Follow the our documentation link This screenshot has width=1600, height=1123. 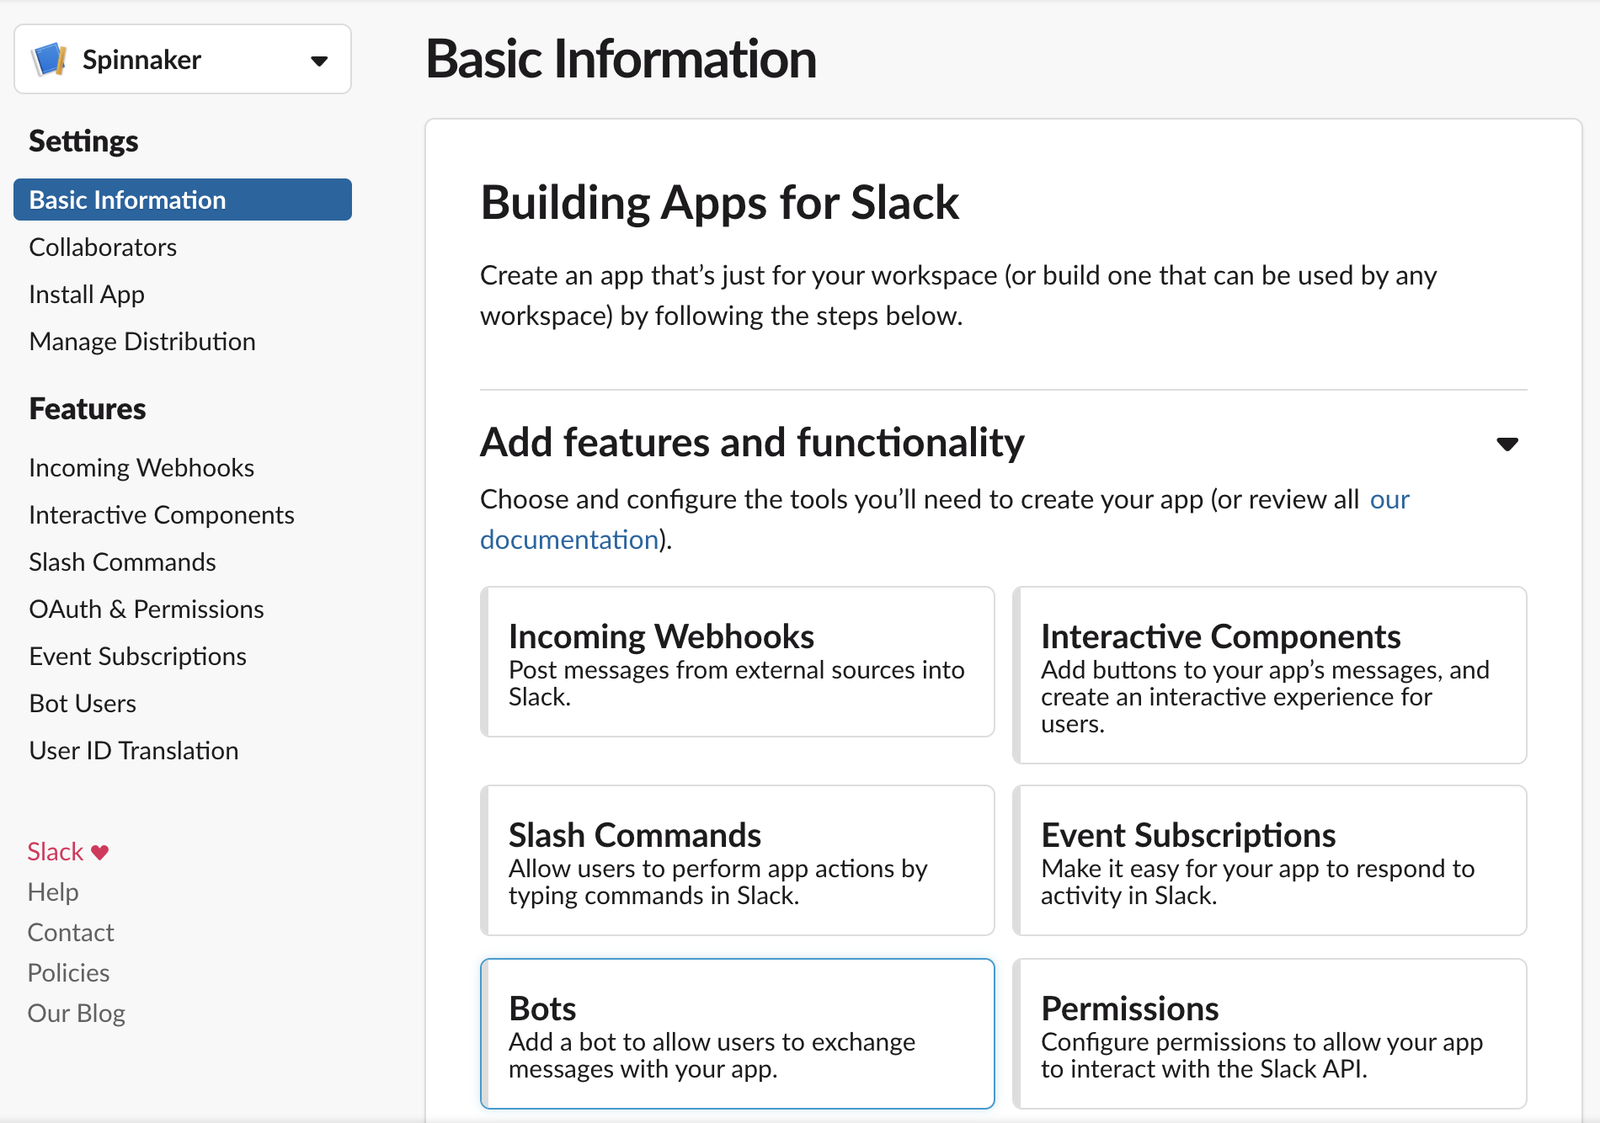point(569,540)
